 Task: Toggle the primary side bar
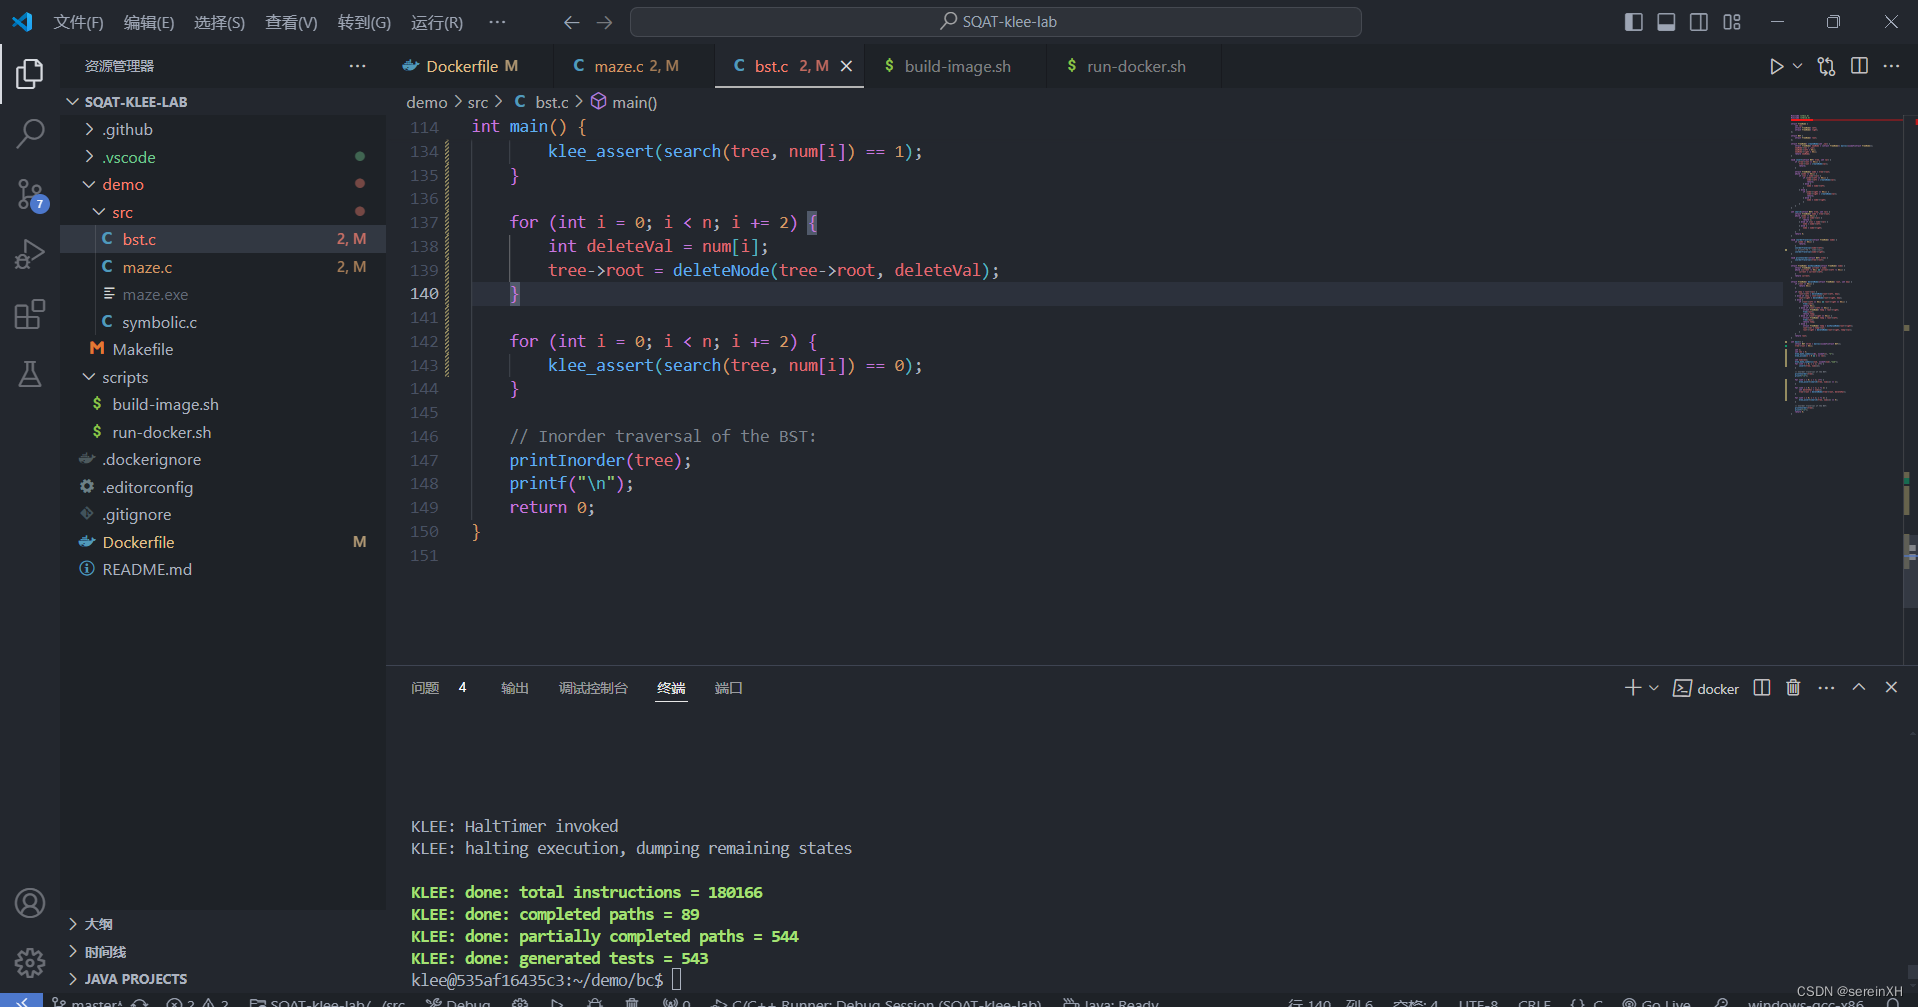[1633, 22]
